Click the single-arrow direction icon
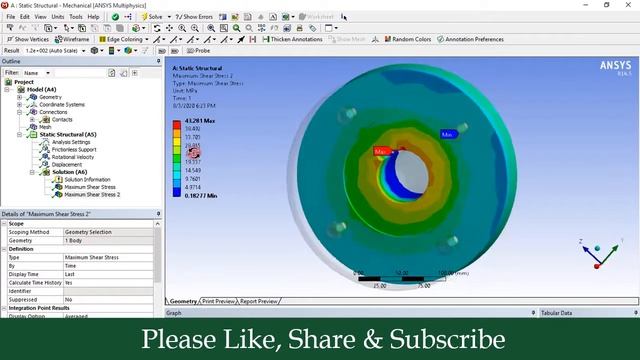 [241, 39]
